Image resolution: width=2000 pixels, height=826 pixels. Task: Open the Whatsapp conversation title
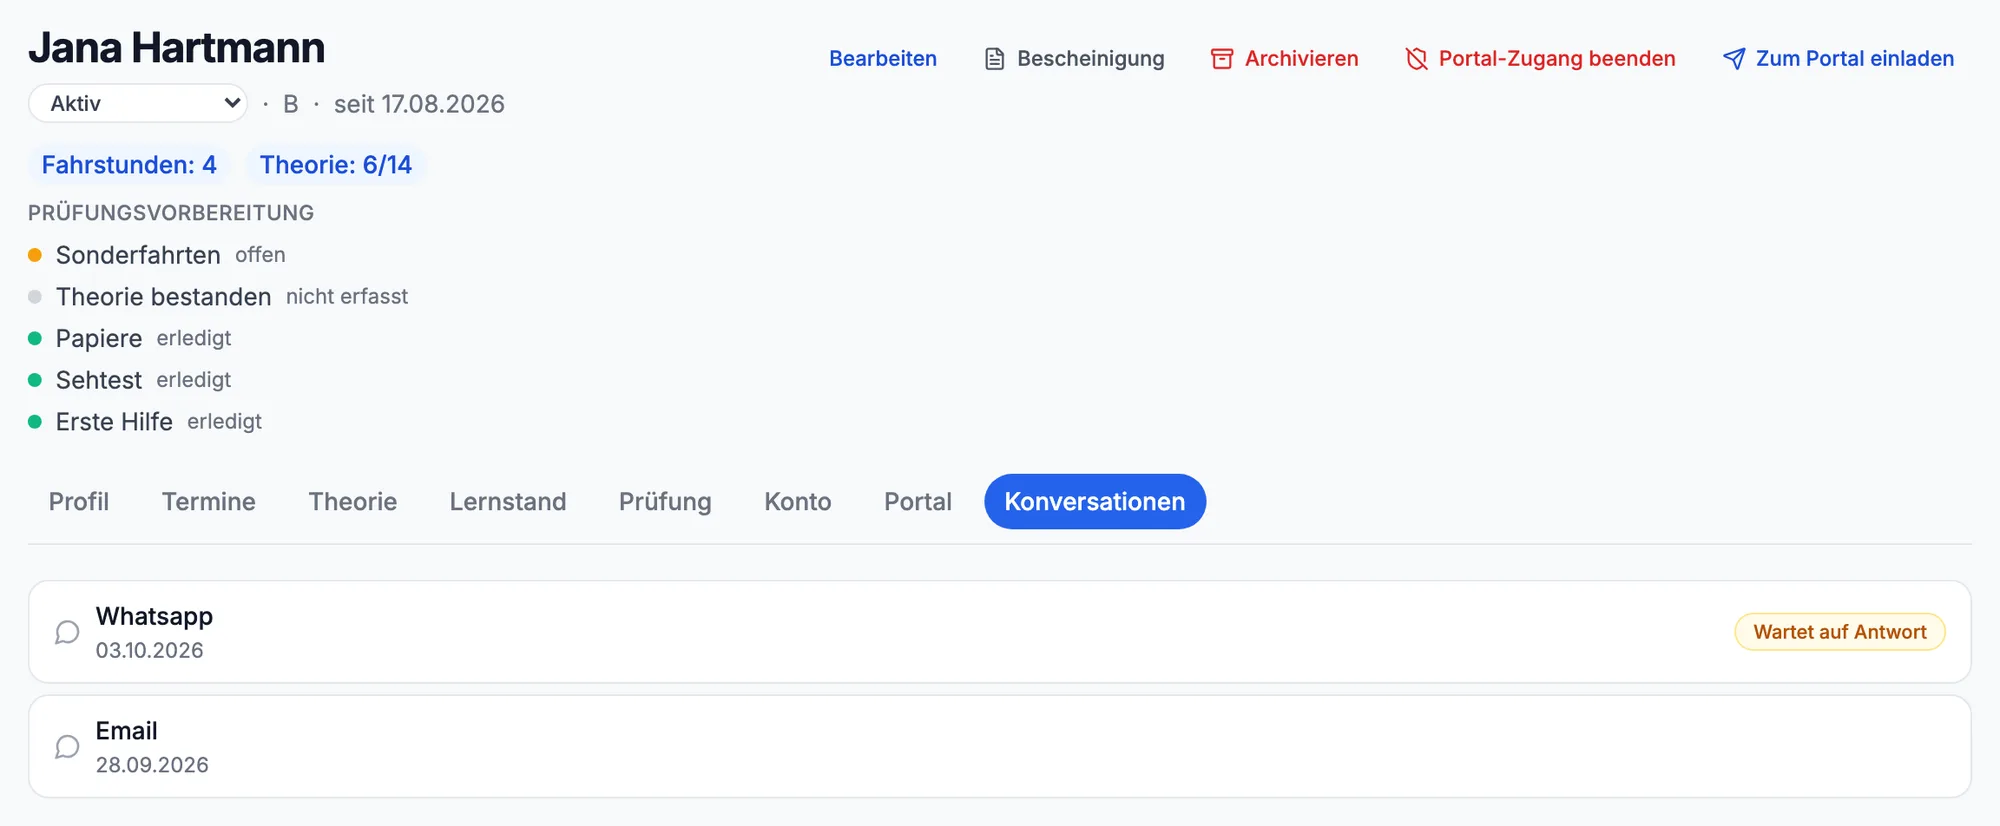click(x=154, y=616)
